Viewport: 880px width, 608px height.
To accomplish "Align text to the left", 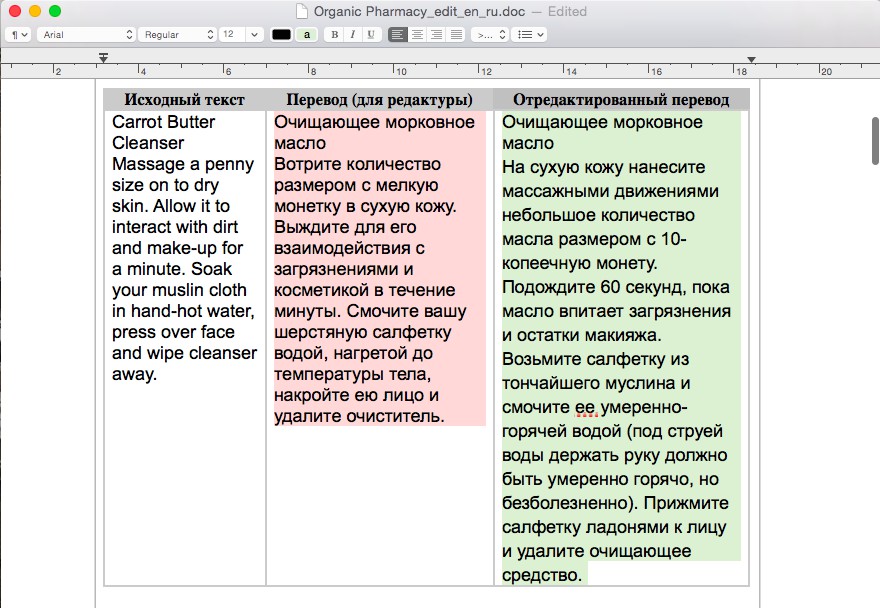I will point(397,34).
